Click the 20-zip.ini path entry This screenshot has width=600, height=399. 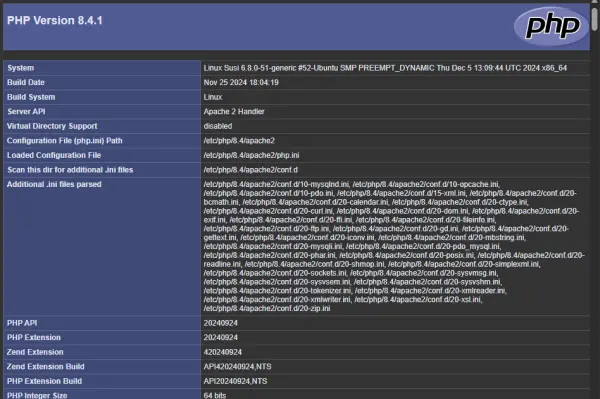pyautogui.click(x=267, y=309)
